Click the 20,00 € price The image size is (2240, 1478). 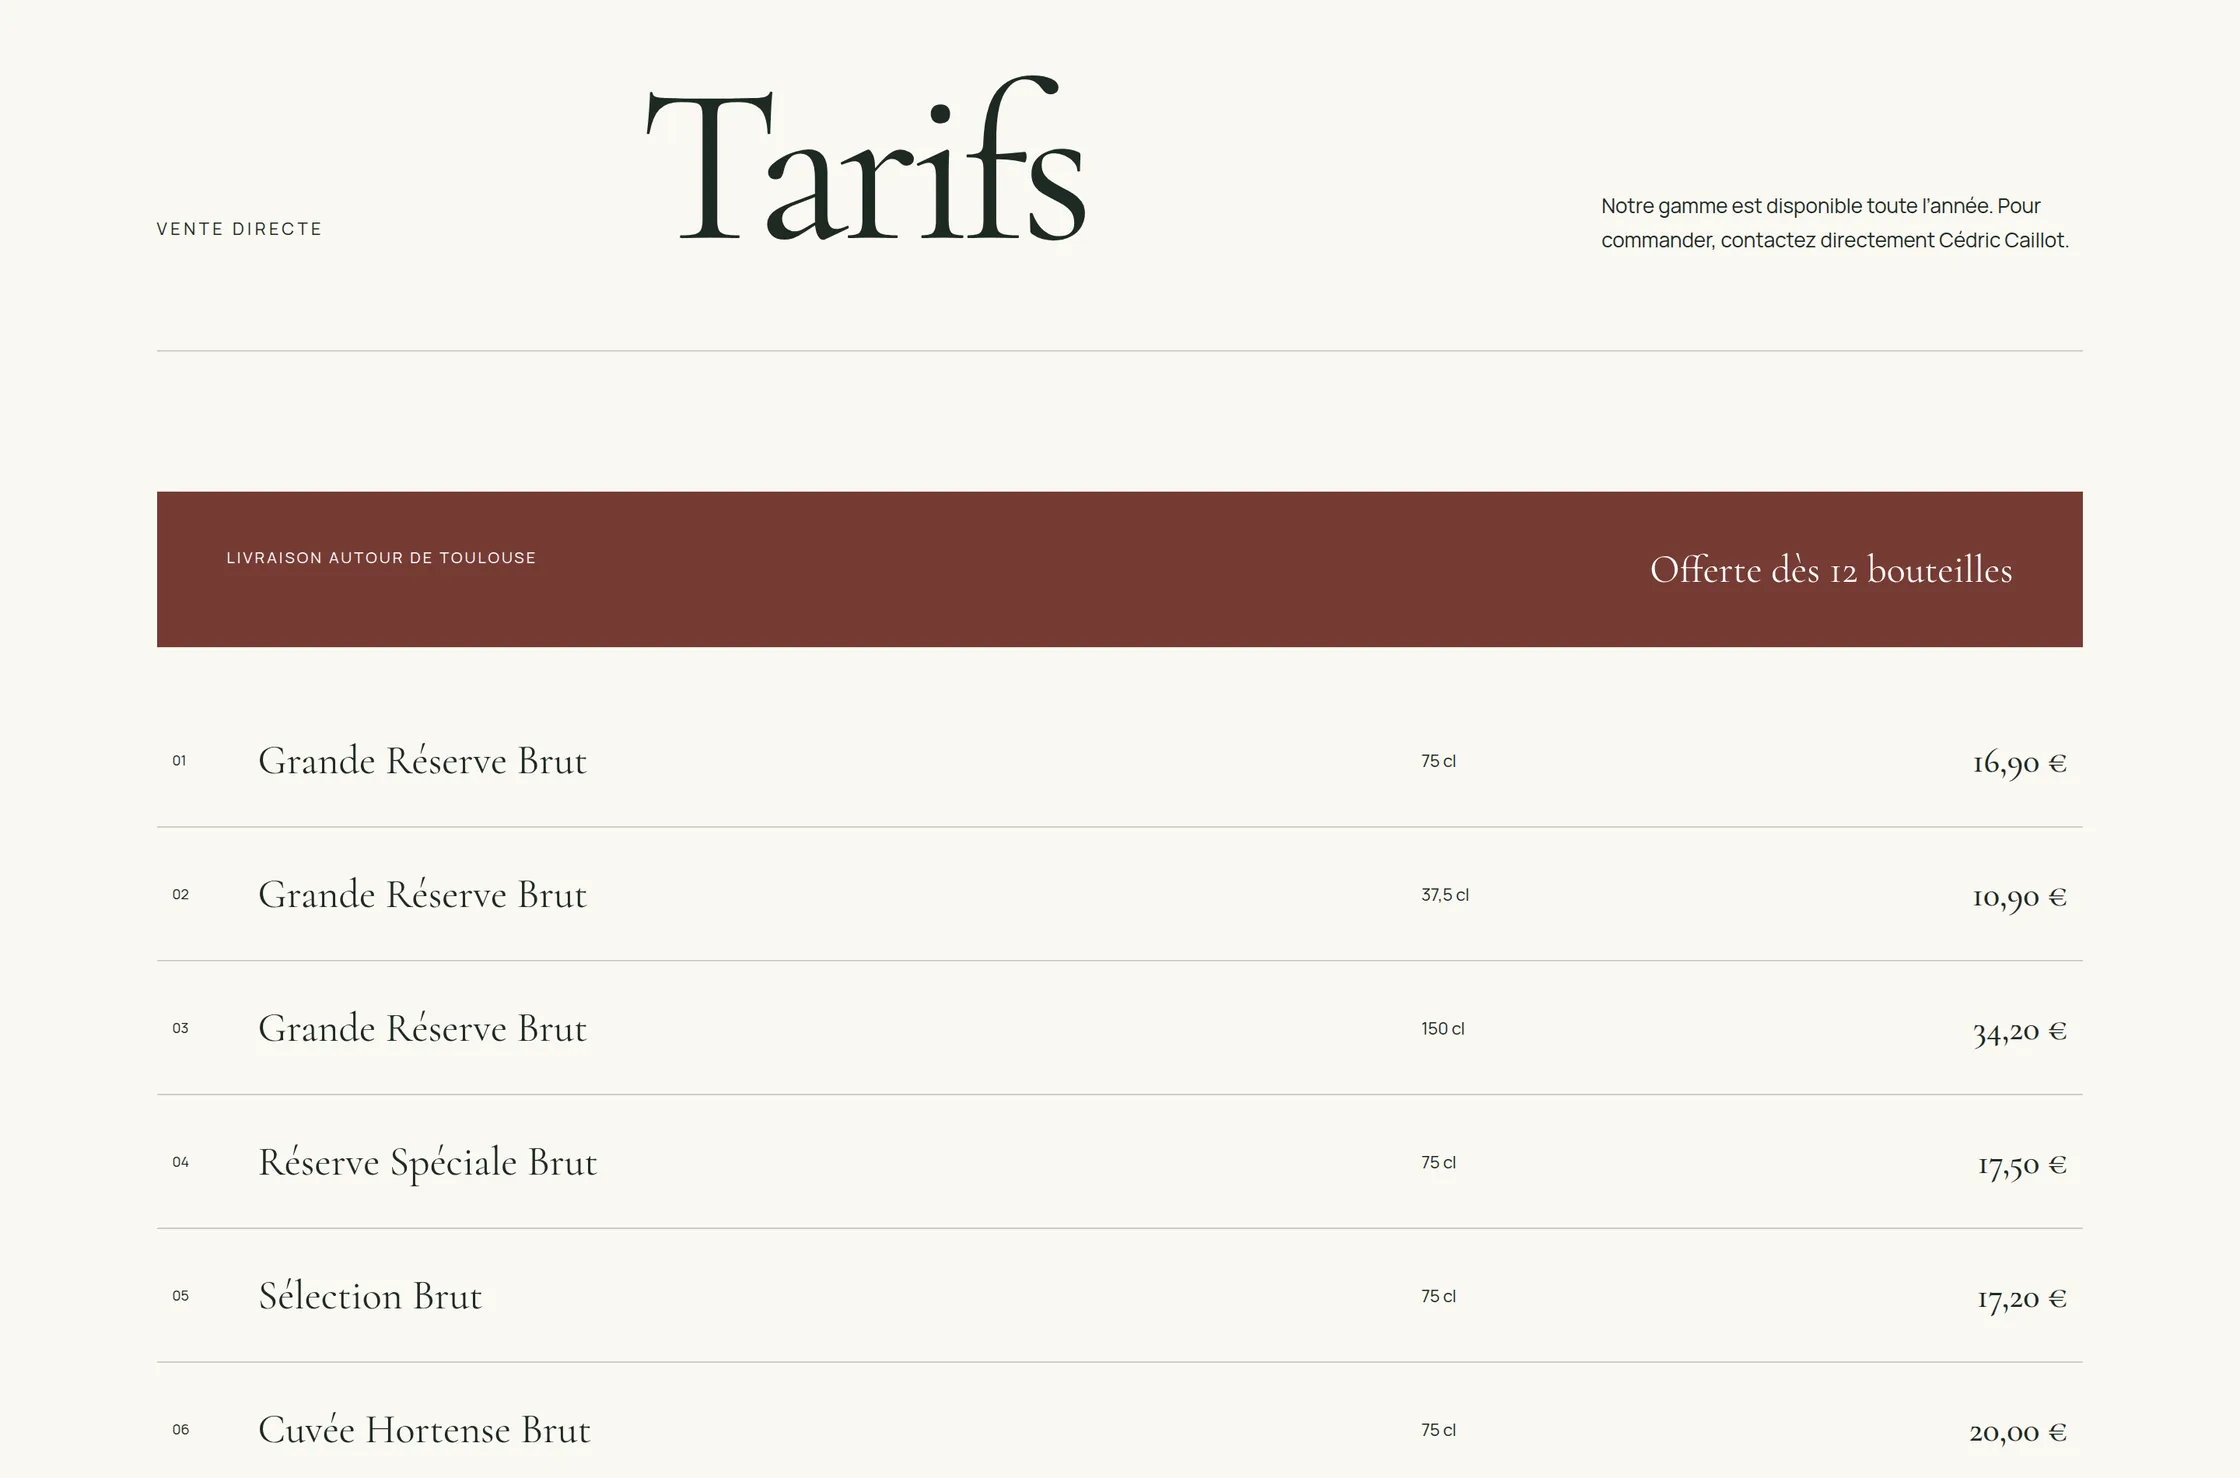pos(2018,1432)
